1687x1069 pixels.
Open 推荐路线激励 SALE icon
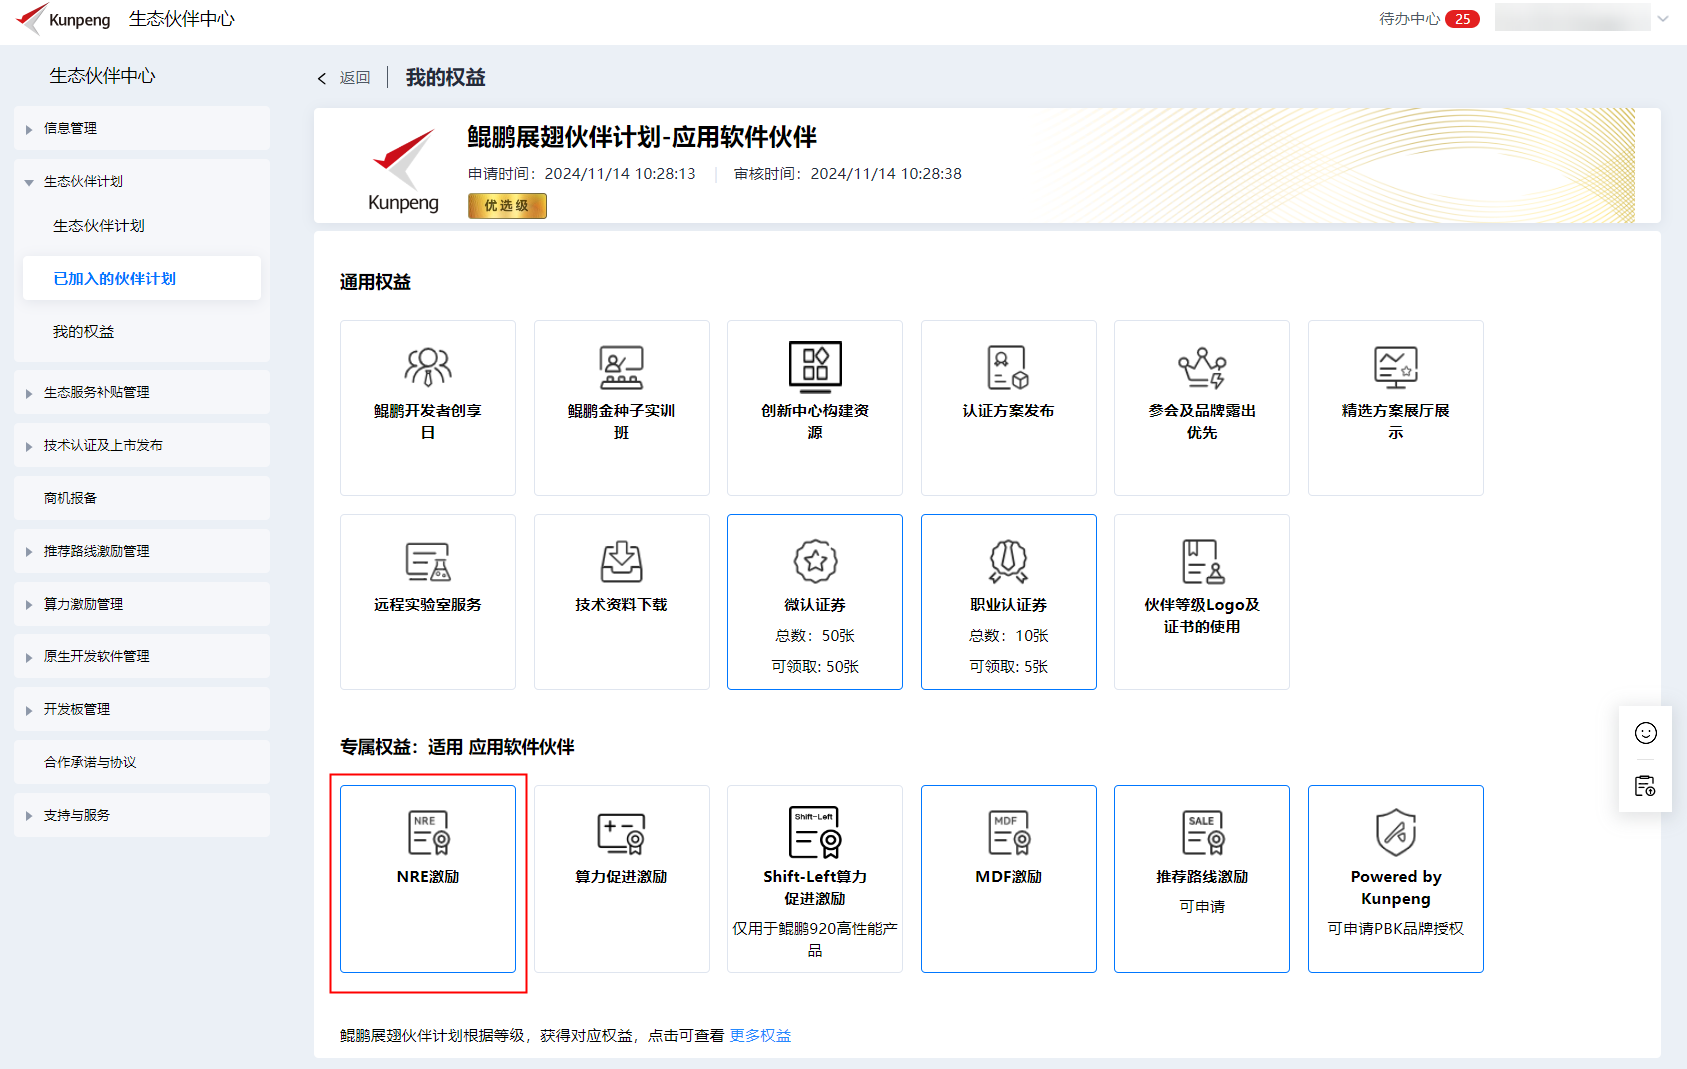[x=1202, y=832]
